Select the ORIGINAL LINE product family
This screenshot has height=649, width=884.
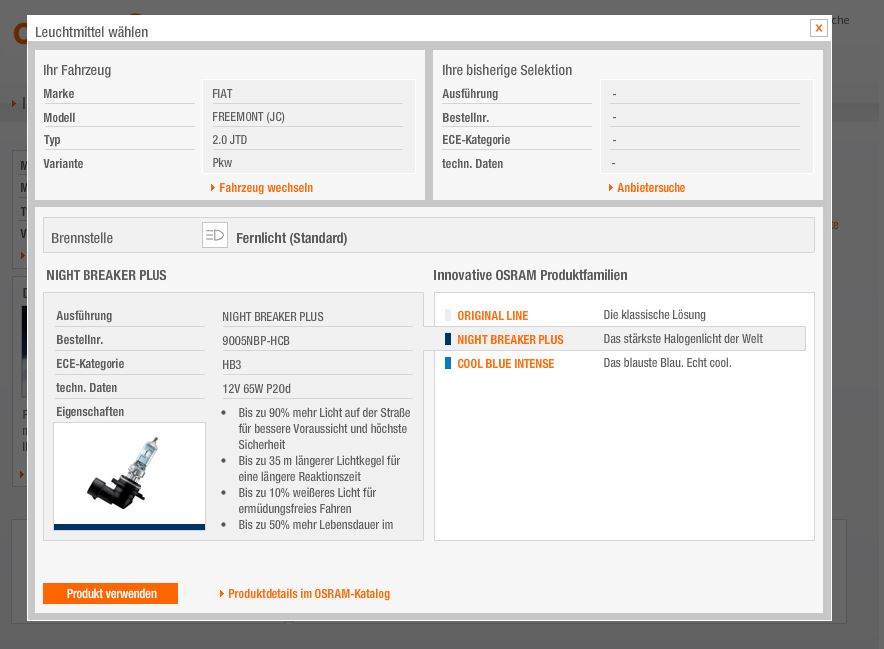pyautogui.click(x=492, y=316)
